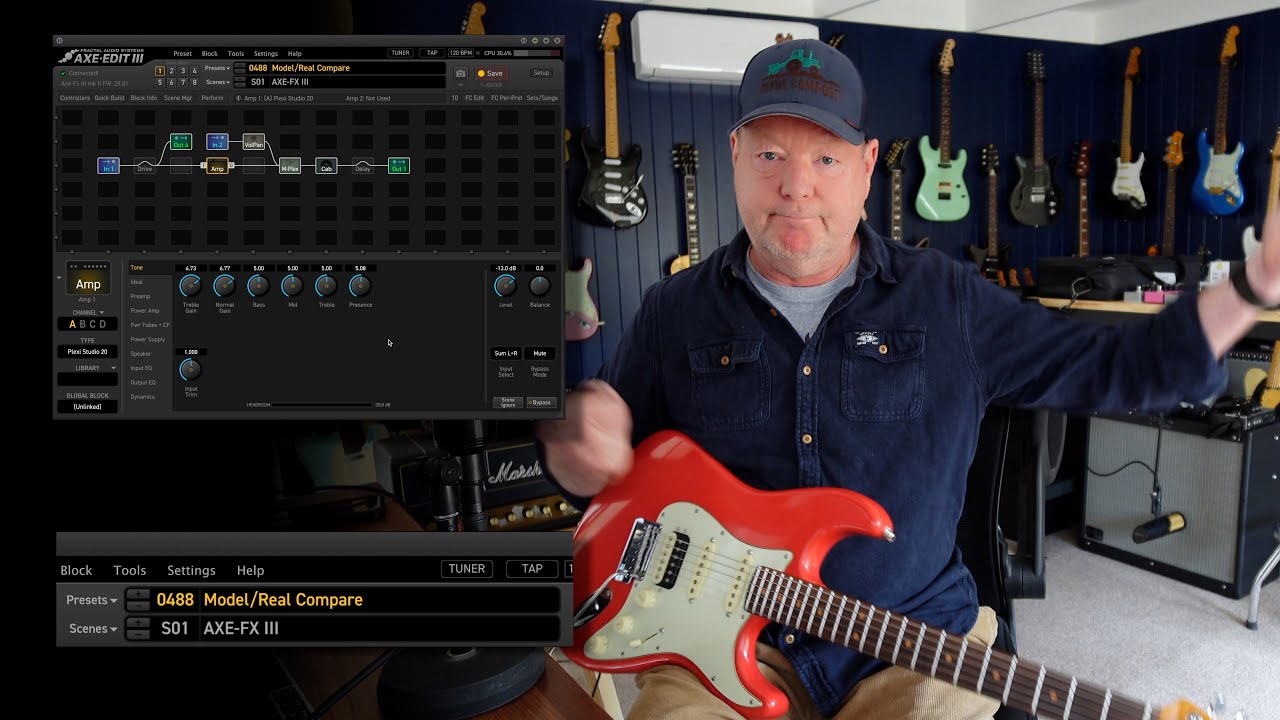
Task: Select the VolPan block on the grid
Action: [x=254, y=142]
